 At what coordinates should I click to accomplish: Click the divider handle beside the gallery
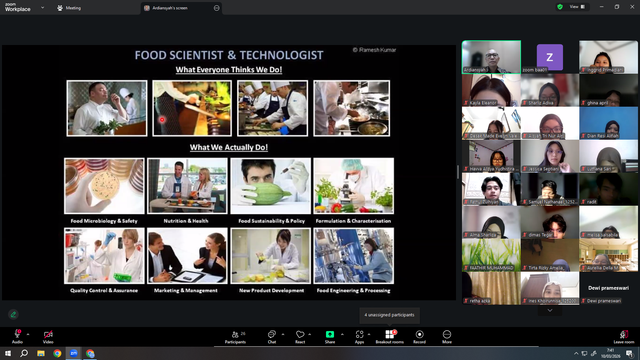(x=458, y=172)
